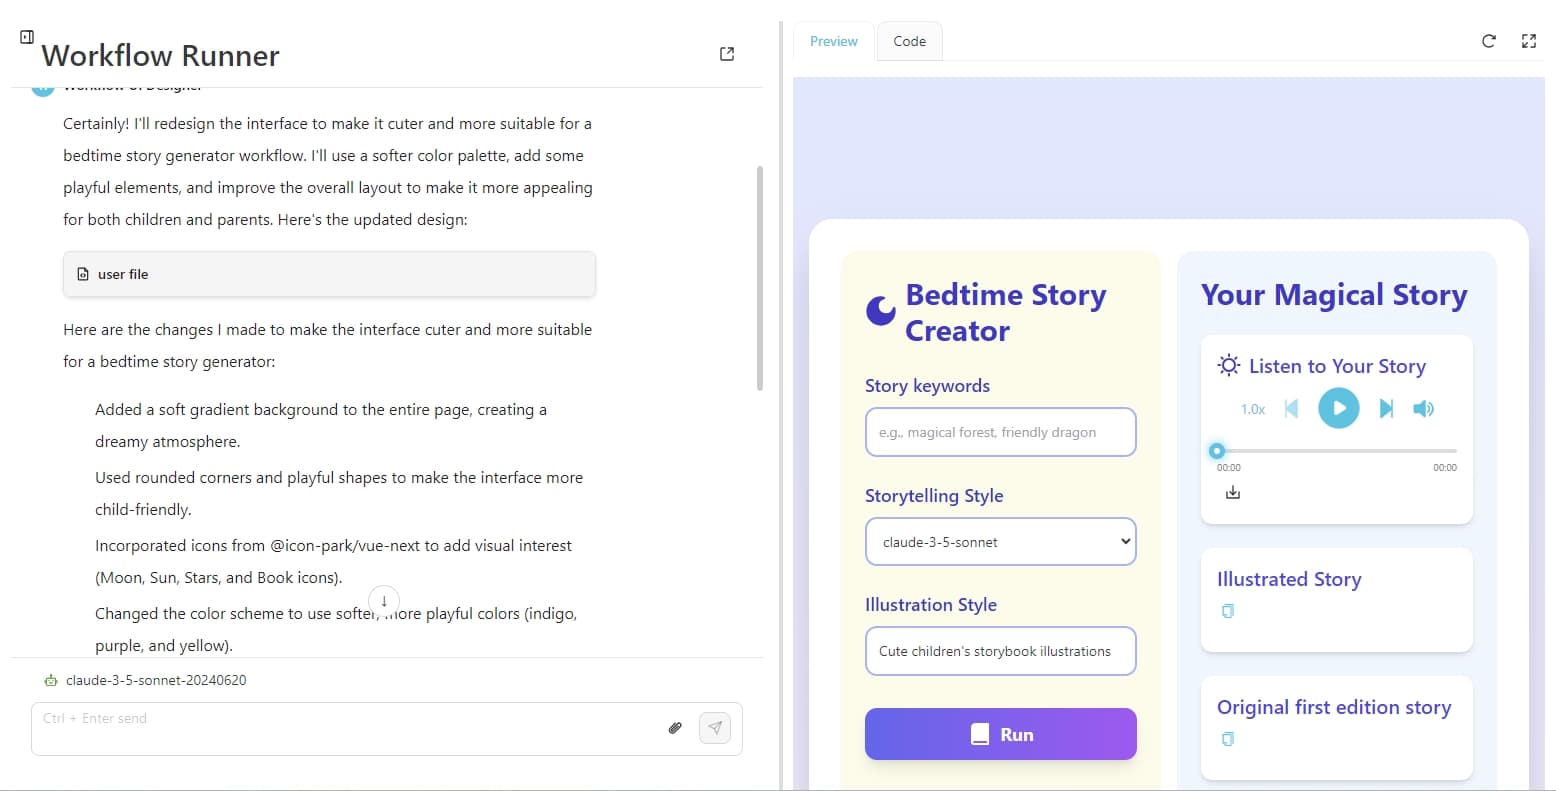Viewport: 1556px width, 791px height.
Task: Switch to the Preview tab
Action: click(x=833, y=41)
